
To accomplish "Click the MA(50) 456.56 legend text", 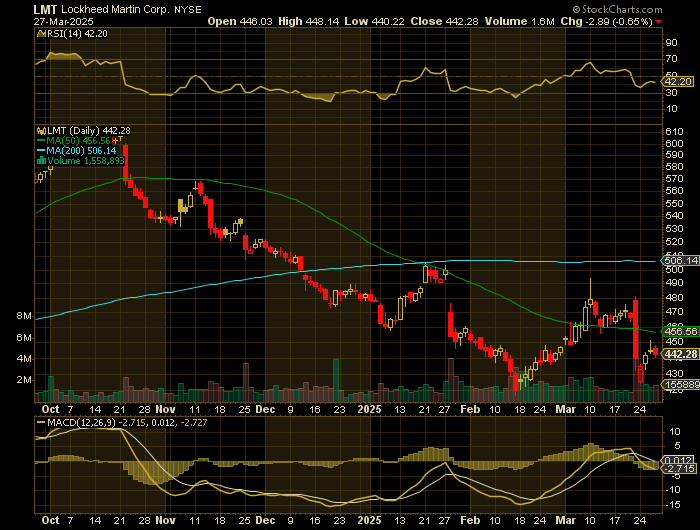I will [x=78, y=141].
